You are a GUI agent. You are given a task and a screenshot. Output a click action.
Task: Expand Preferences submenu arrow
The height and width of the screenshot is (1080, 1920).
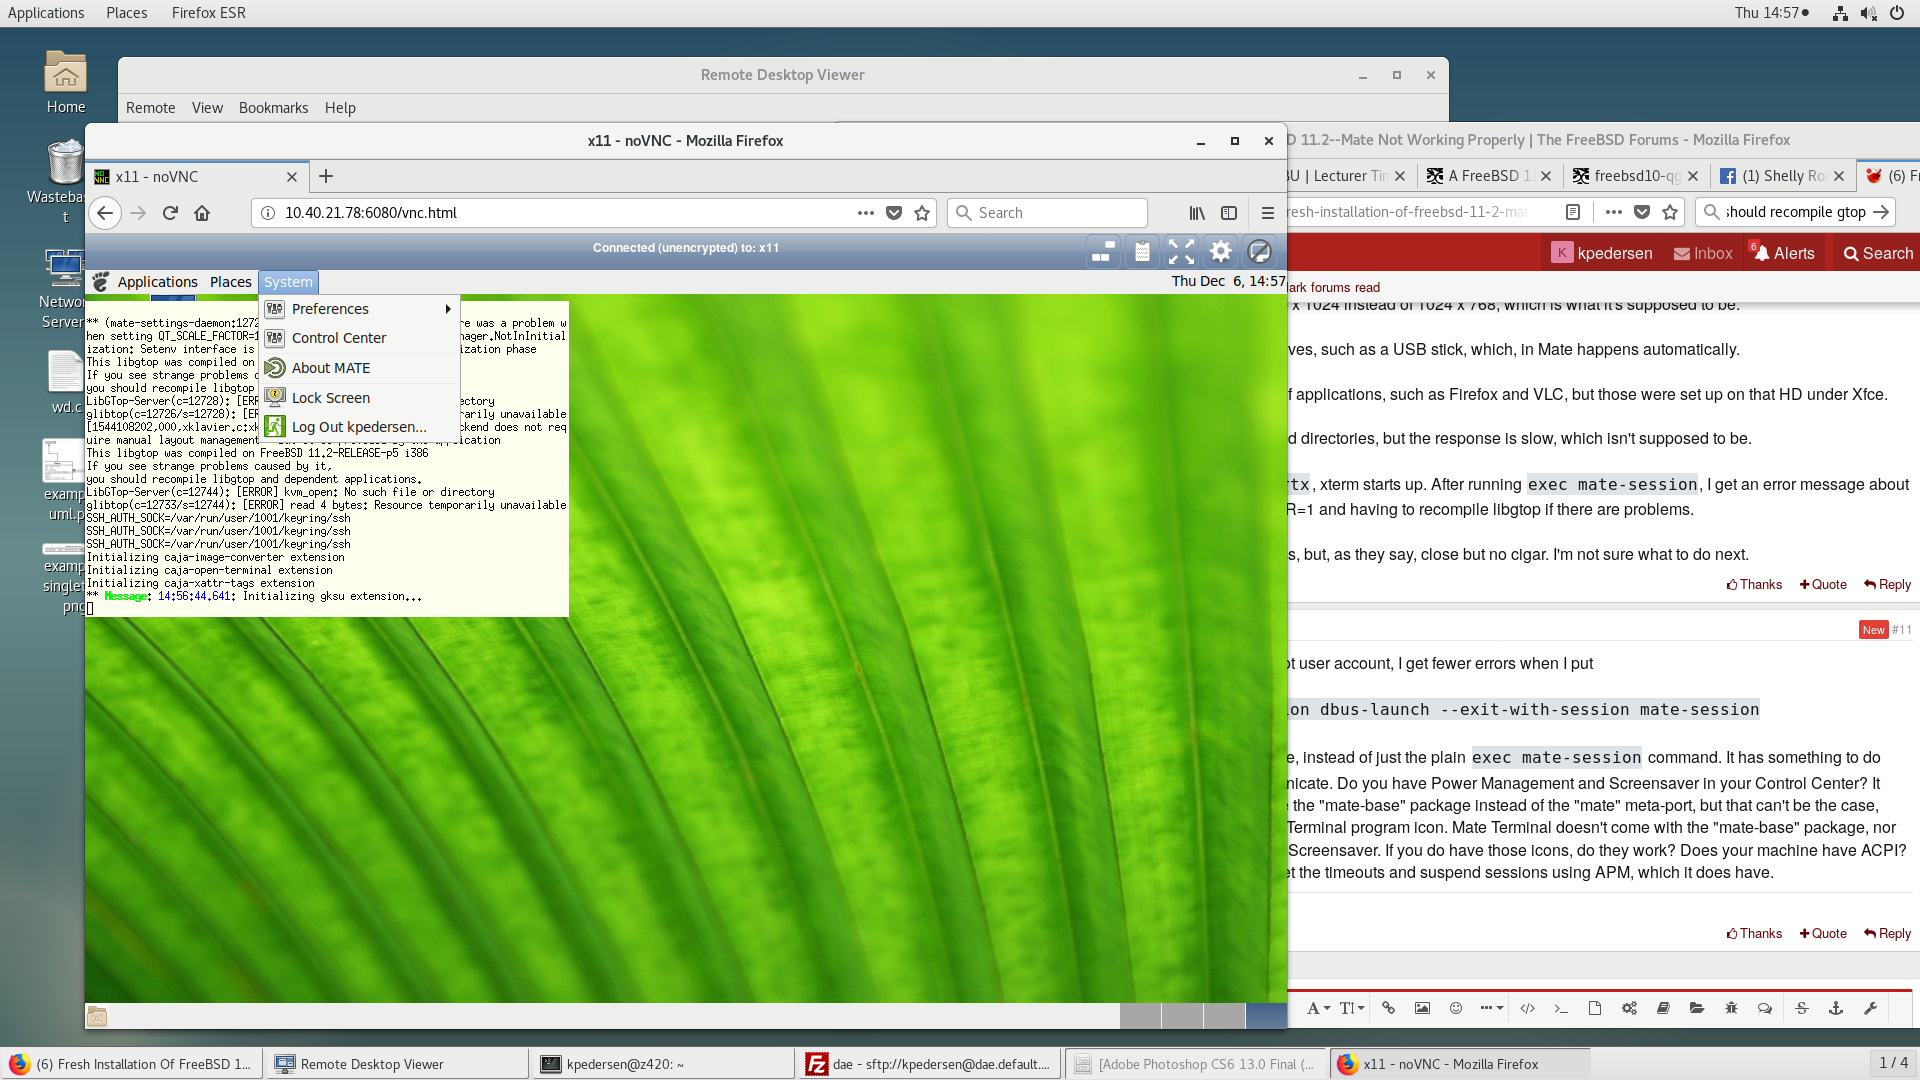click(x=448, y=309)
